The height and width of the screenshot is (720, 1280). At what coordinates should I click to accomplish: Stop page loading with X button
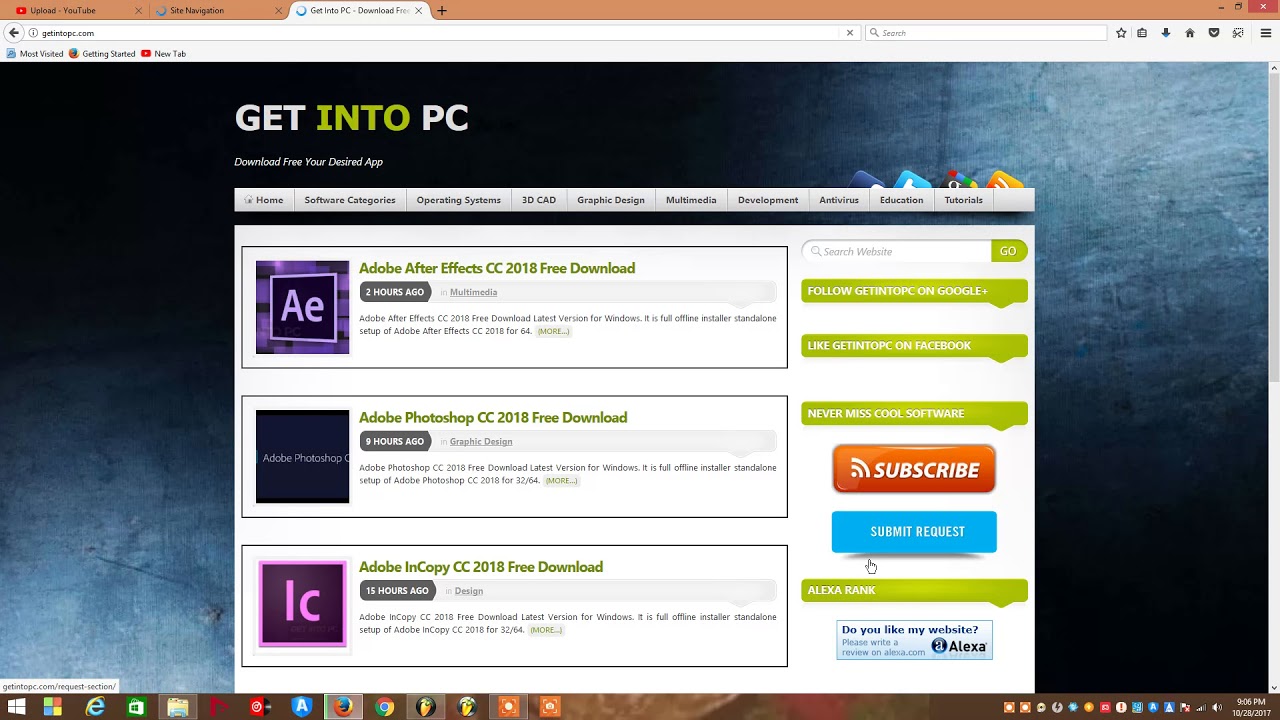click(x=850, y=33)
